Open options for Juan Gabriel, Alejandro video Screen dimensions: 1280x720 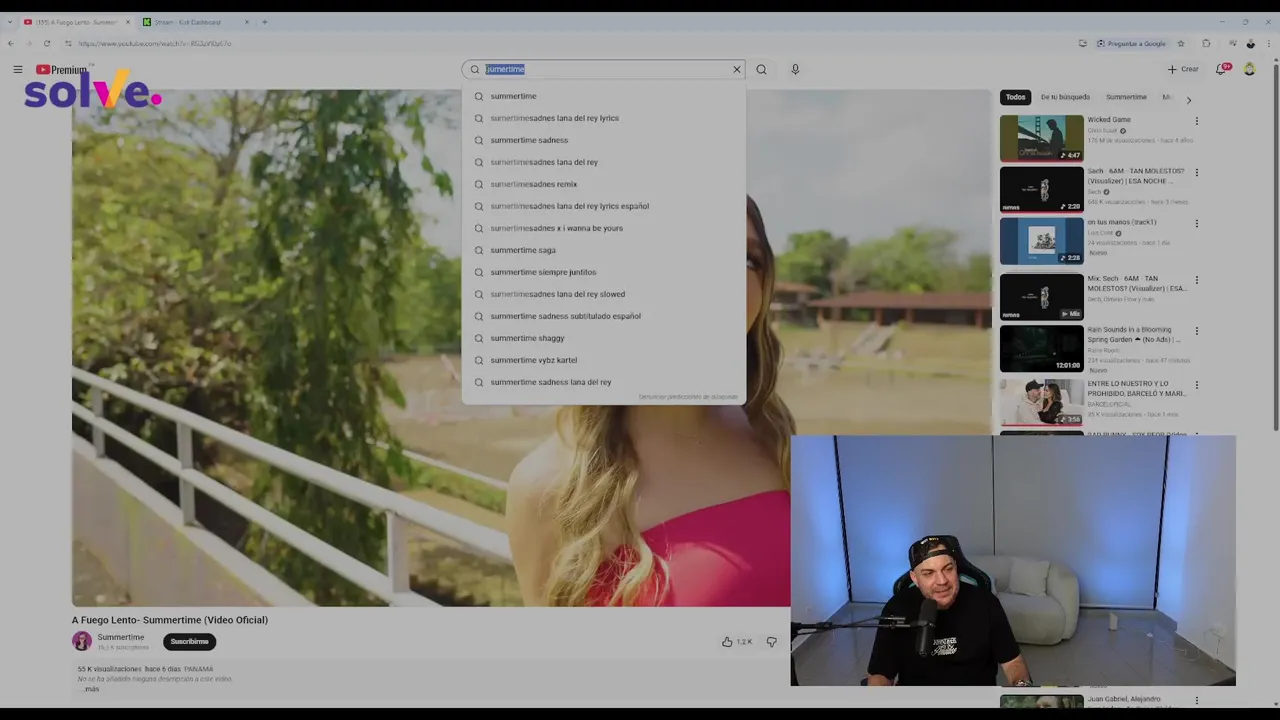pos(1196,701)
